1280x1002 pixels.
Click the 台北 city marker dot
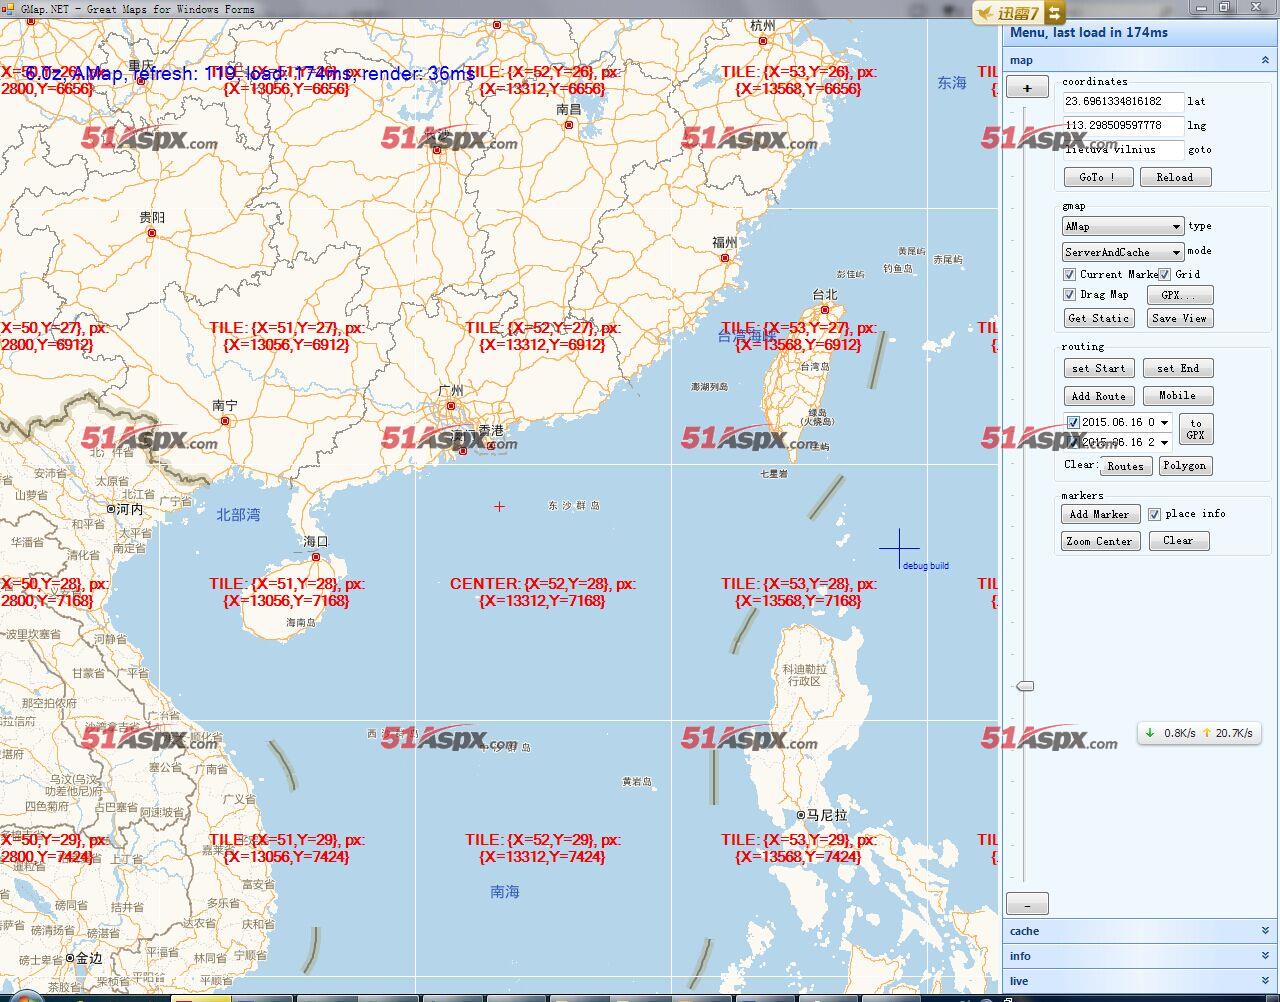click(x=825, y=310)
